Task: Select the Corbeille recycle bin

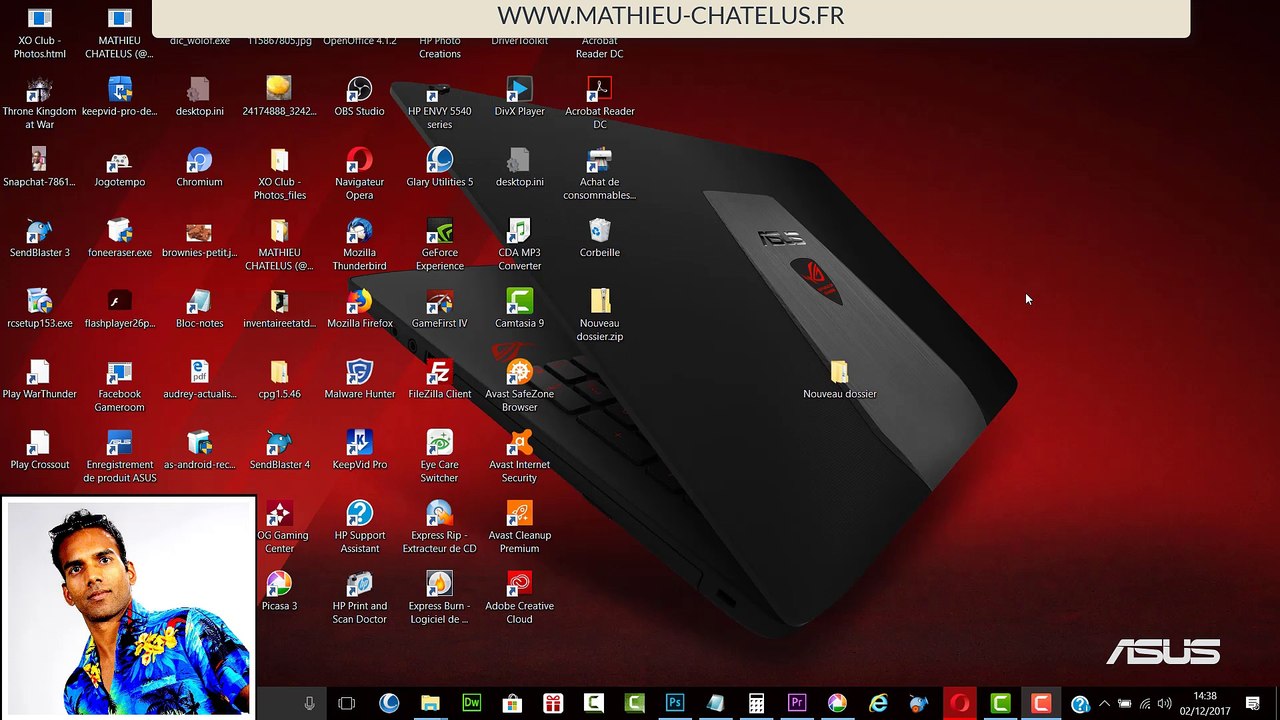Action: pos(599,239)
